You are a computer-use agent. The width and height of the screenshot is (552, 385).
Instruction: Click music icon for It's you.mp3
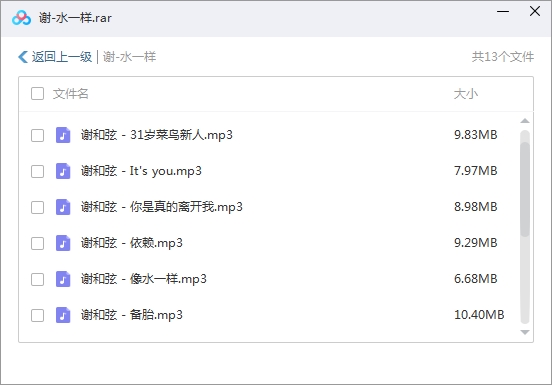click(x=63, y=171)
